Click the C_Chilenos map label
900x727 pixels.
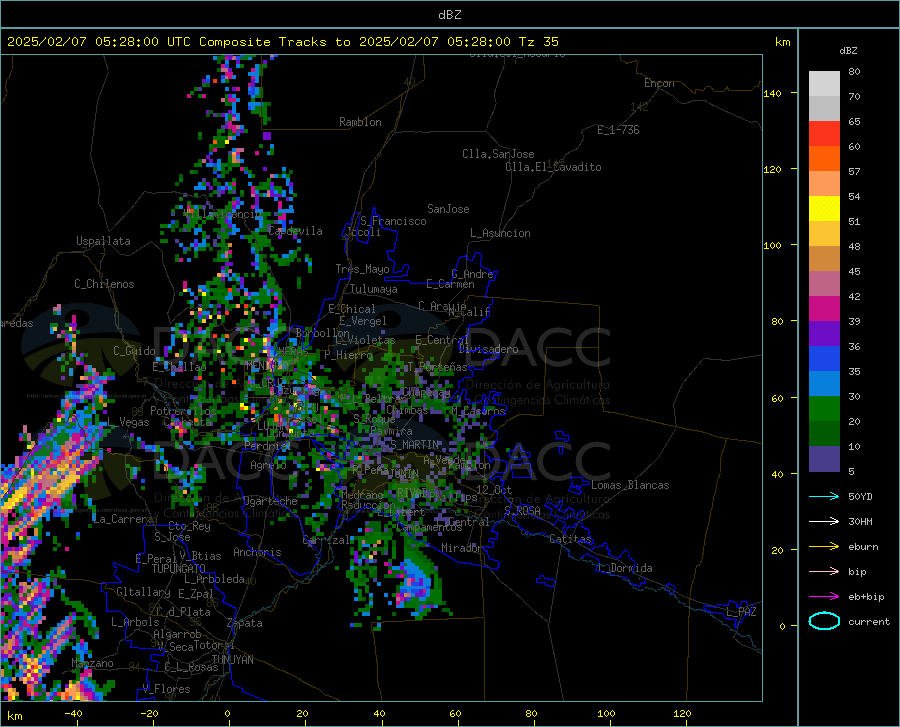(104, 284)
